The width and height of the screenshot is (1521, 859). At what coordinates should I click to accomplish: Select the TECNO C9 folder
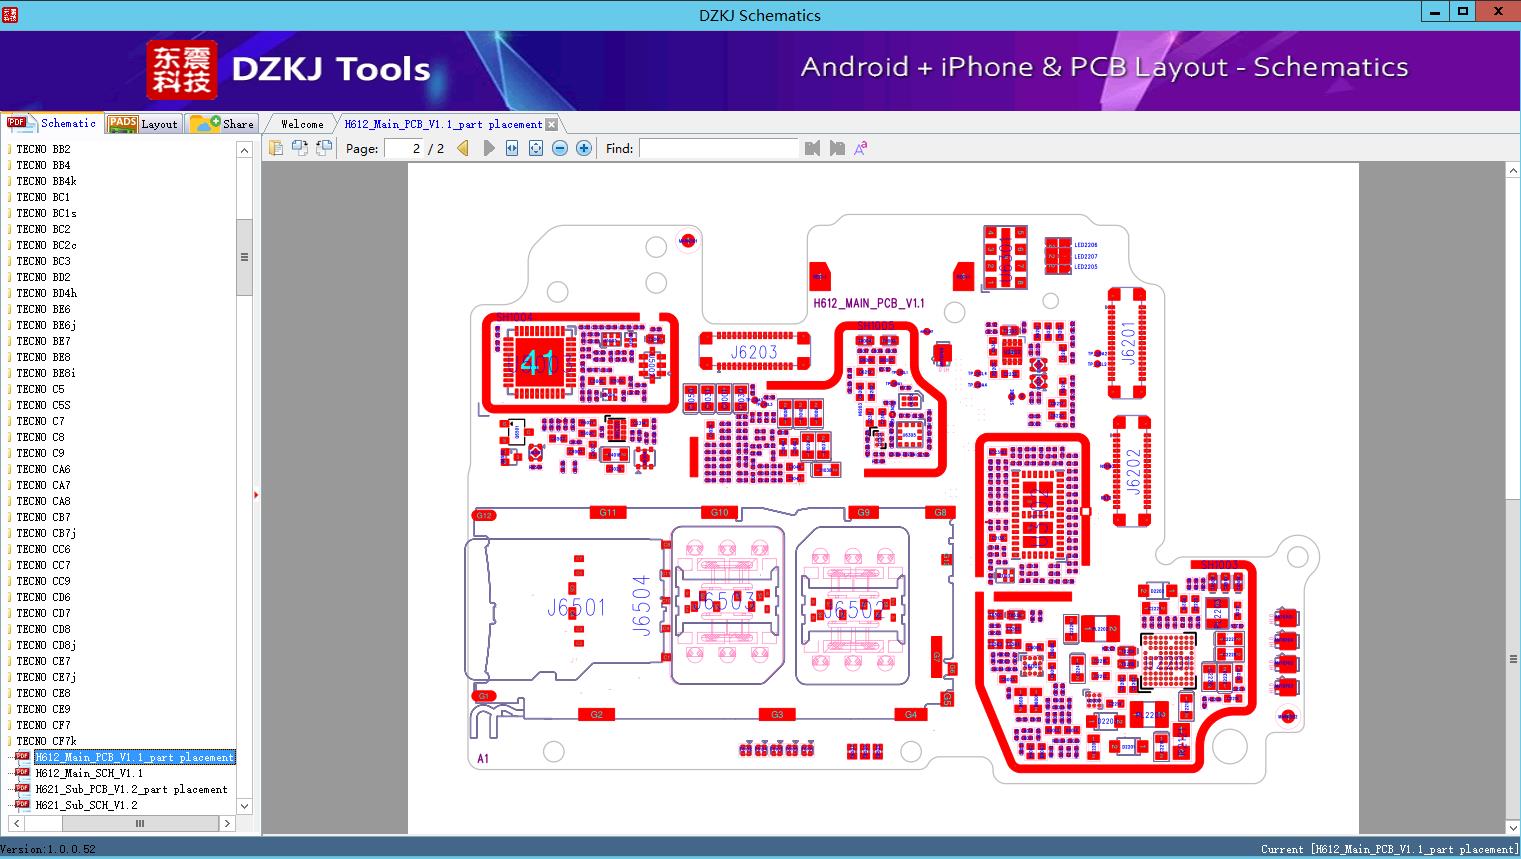40,453
